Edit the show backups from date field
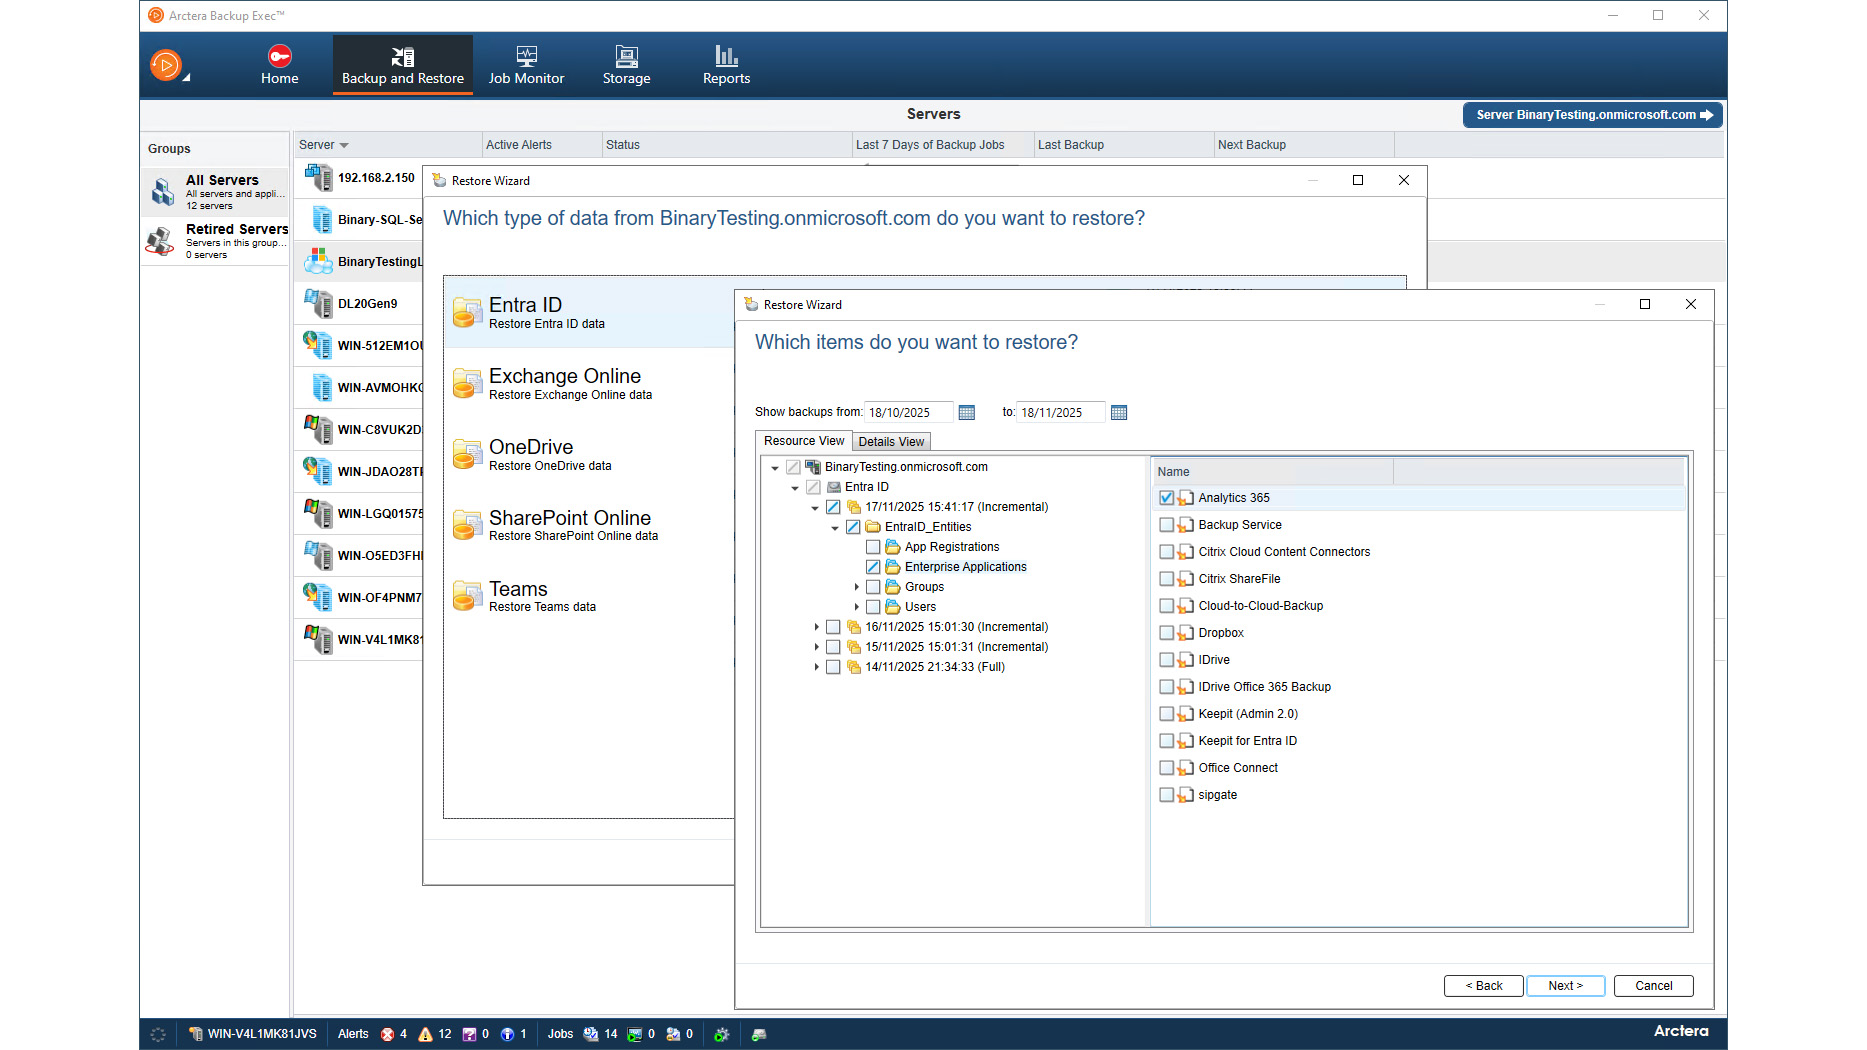The image size is (1867, 1050). pos(908,411)
